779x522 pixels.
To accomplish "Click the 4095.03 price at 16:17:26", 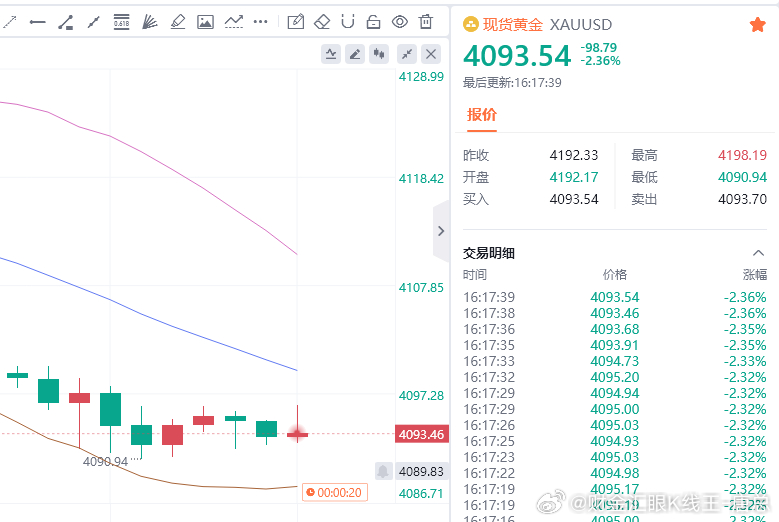I will pyautogui.click(x=615, y=425).
